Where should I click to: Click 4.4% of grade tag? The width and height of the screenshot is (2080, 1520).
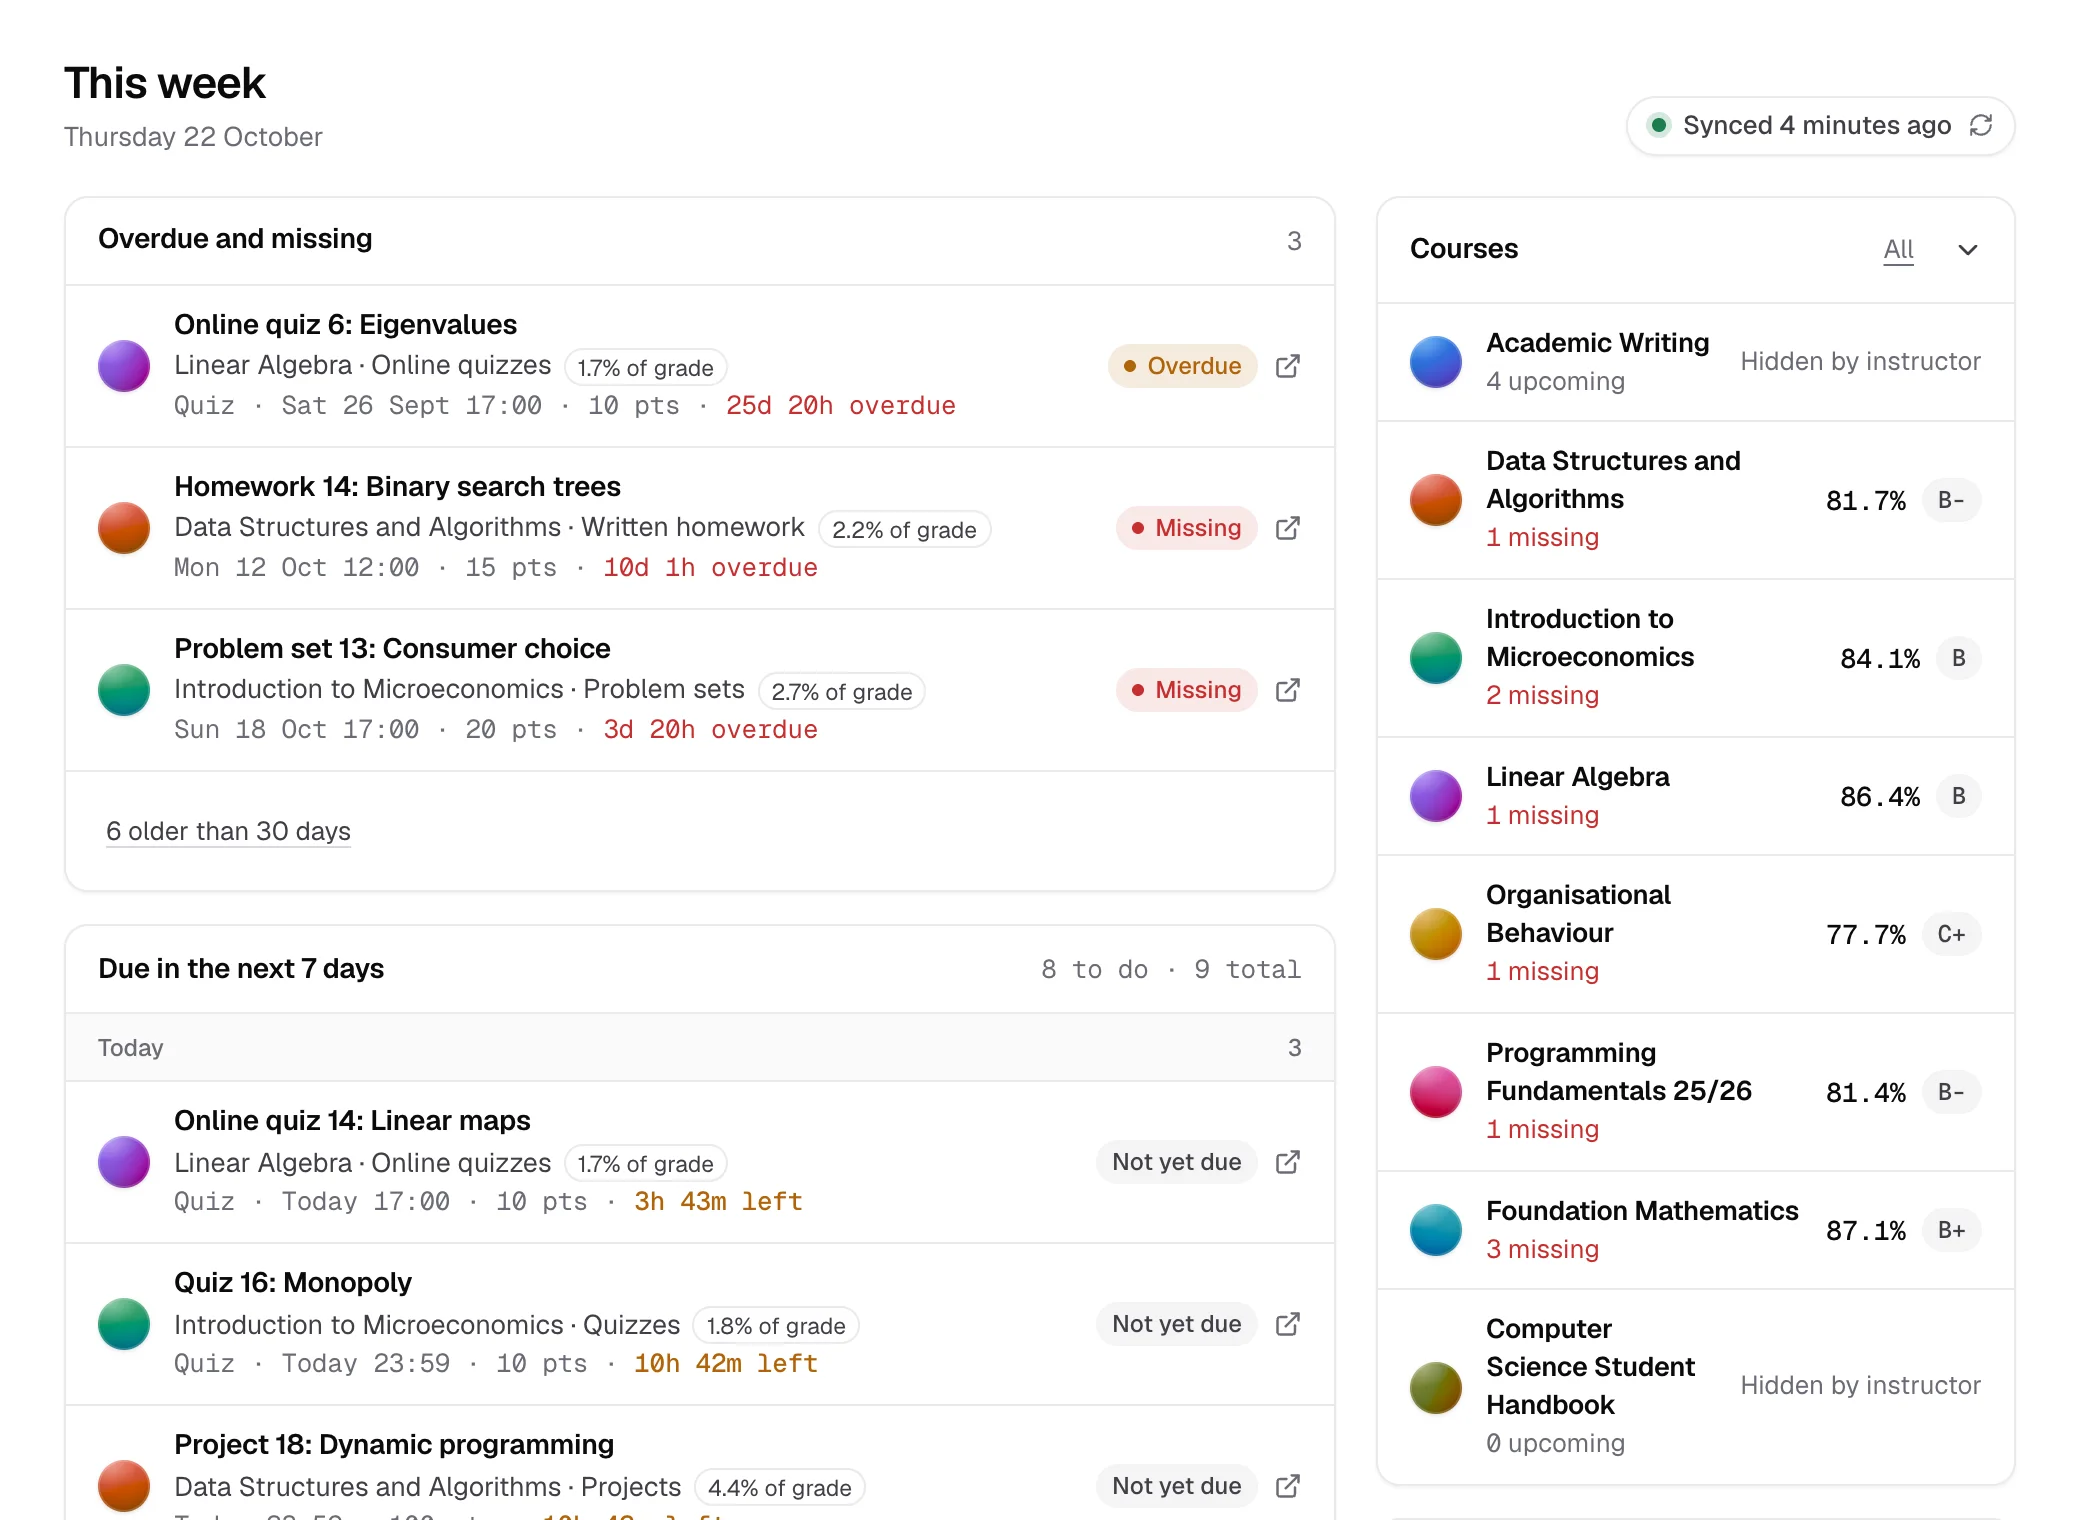(780, 1488)
